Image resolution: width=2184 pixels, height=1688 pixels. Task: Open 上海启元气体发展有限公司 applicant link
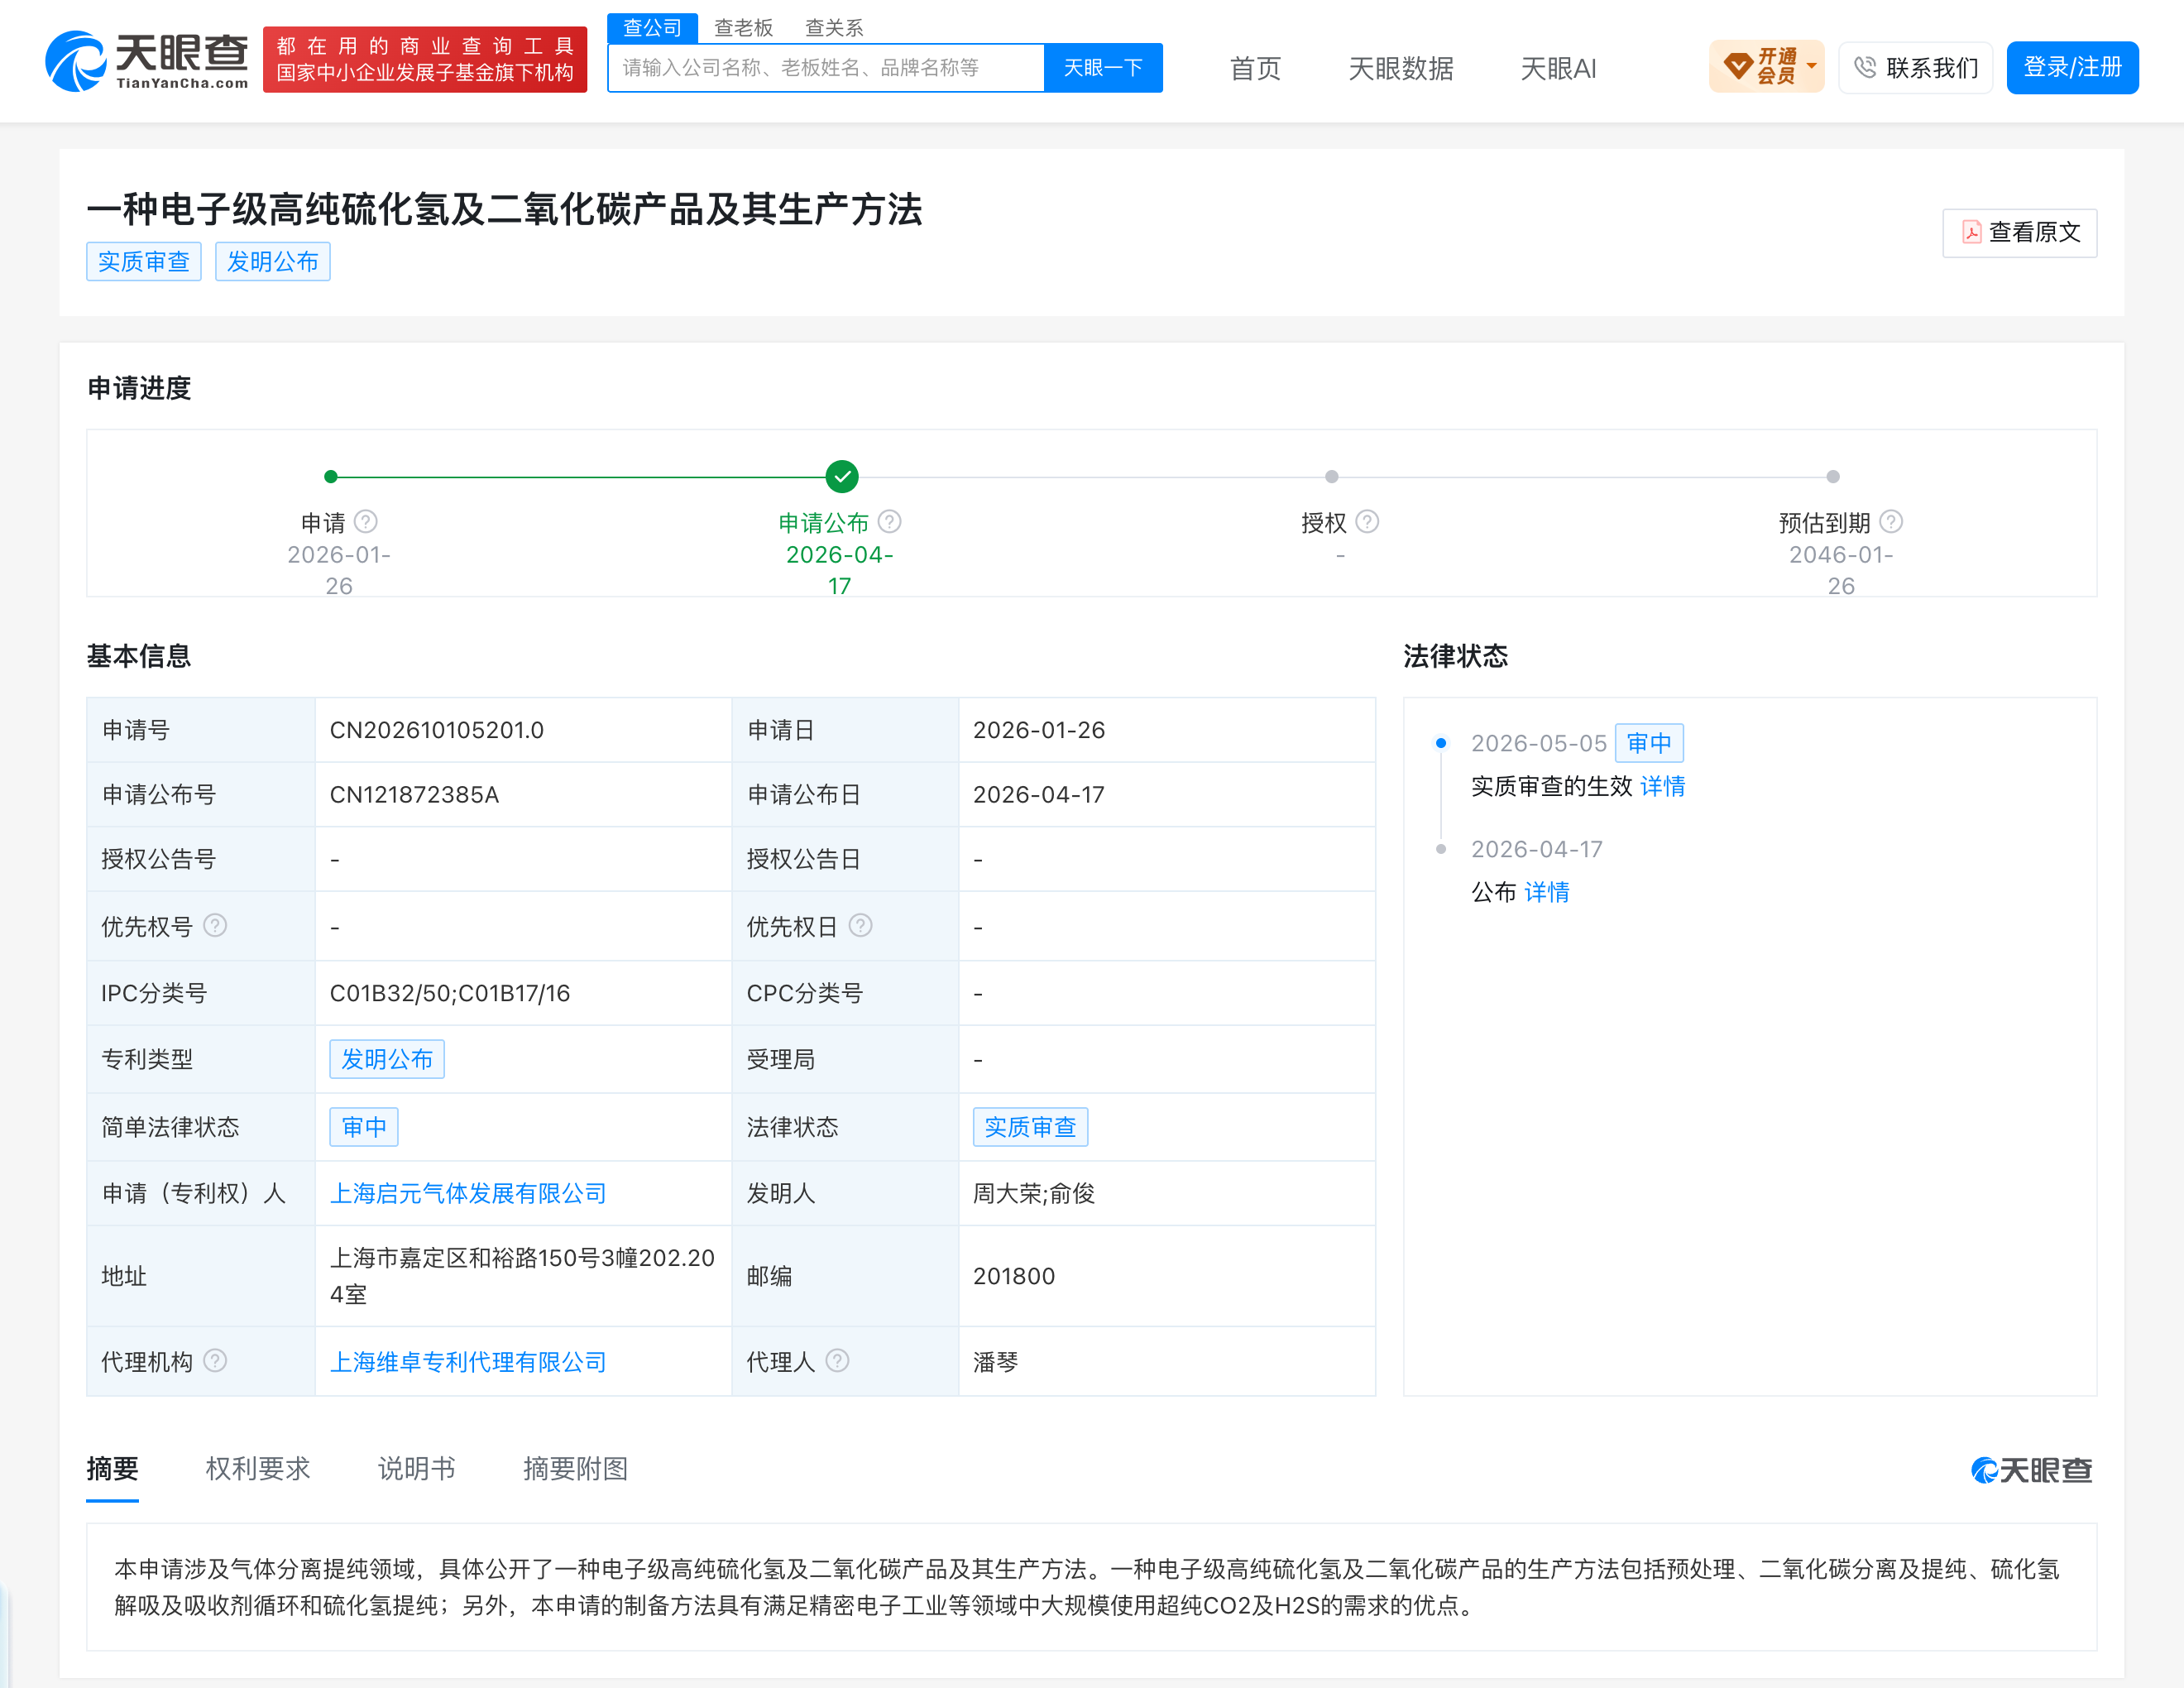click(468, 1193)
